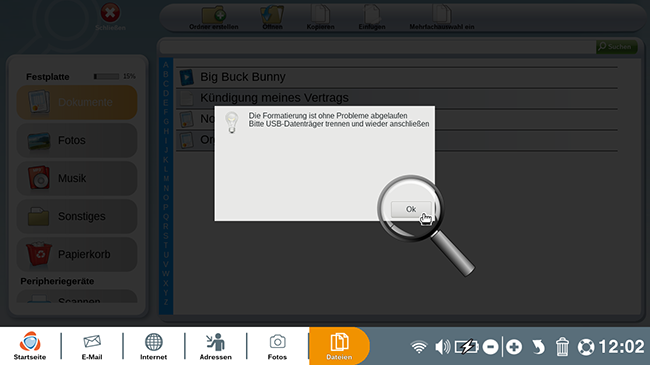Image resolution: width=650 pixels, height=365 pixels.
Task: Click the Öffnen toolbar icon
Action: tap(272, 15)
